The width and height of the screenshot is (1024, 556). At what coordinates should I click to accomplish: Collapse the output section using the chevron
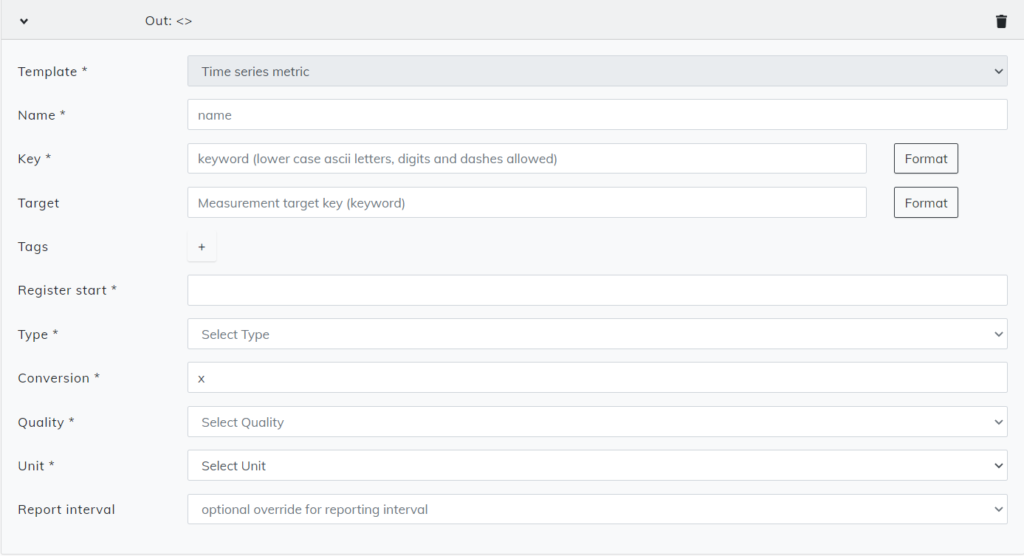24,22
